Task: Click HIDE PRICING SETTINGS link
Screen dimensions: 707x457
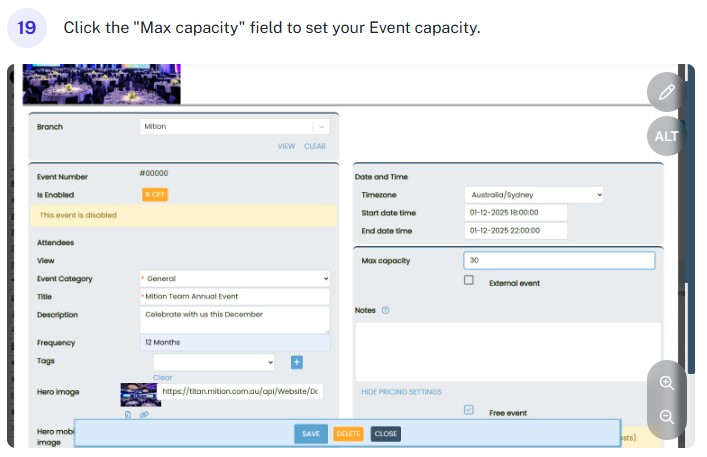Action: [401, 392]
